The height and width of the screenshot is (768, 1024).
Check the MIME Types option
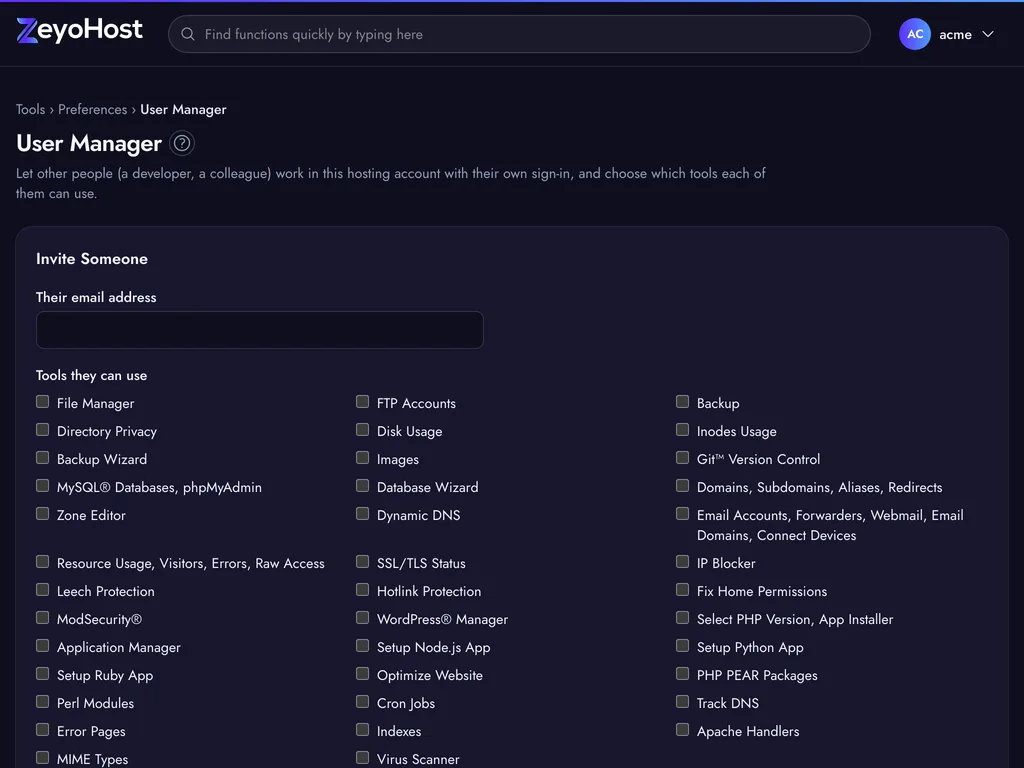42,758
